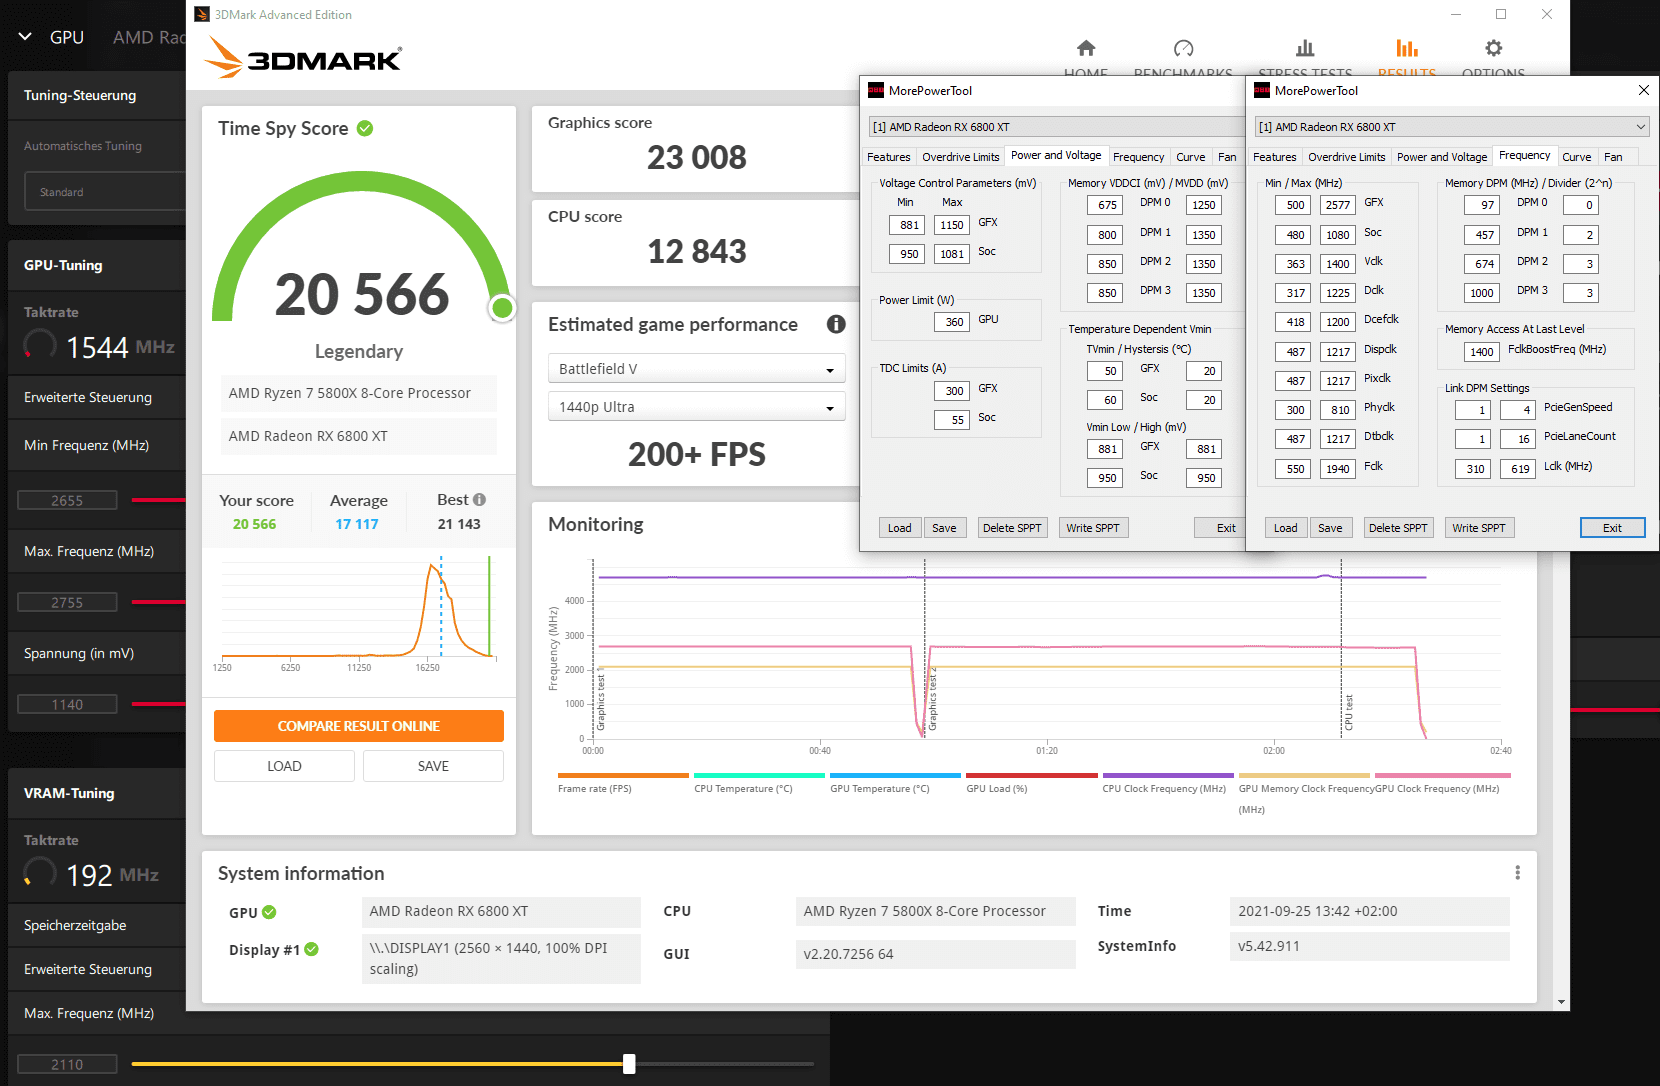Screen dimensions: 1660x1086
Task: Switch to Frequency tab in left MorePowerTool
Action: coord(1138,157)
